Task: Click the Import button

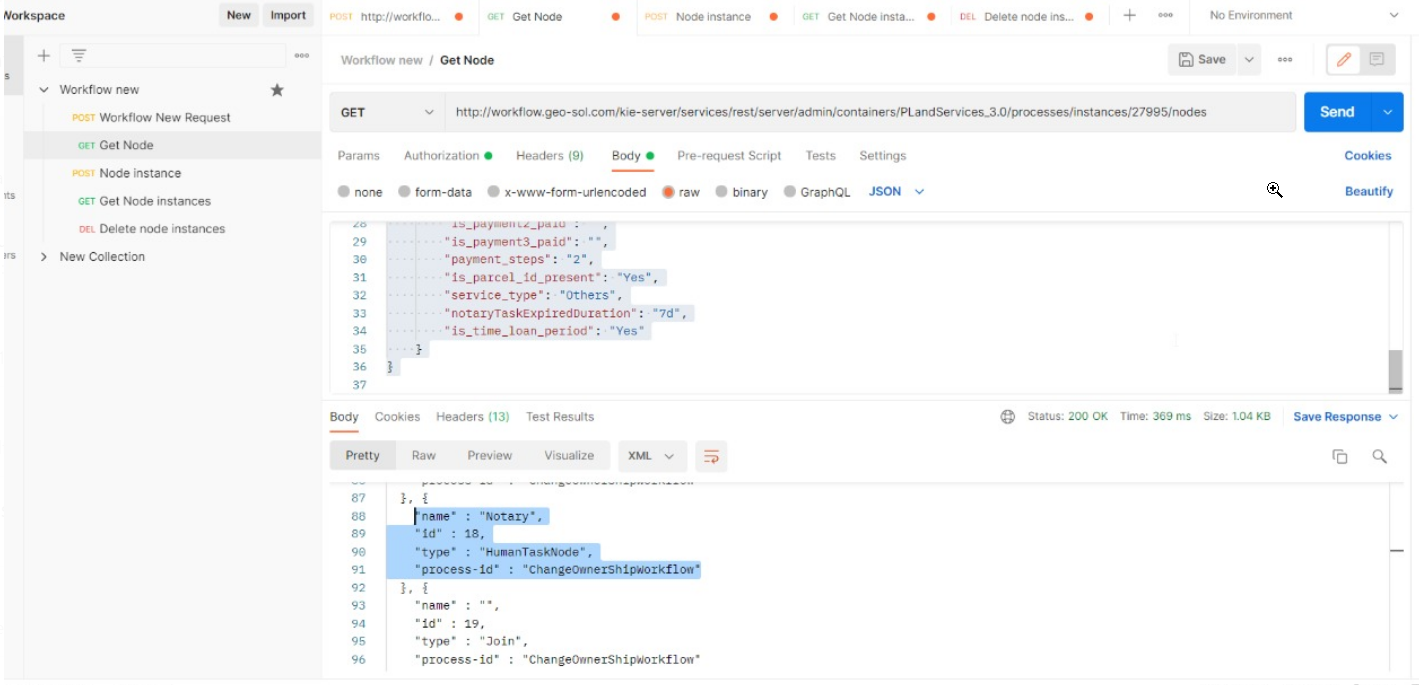Action: pyautogui.click(x=288, y=15)
